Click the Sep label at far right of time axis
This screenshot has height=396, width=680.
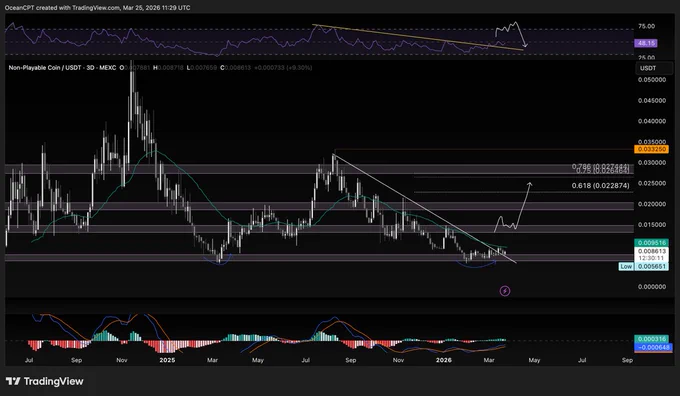pos(627,360)
